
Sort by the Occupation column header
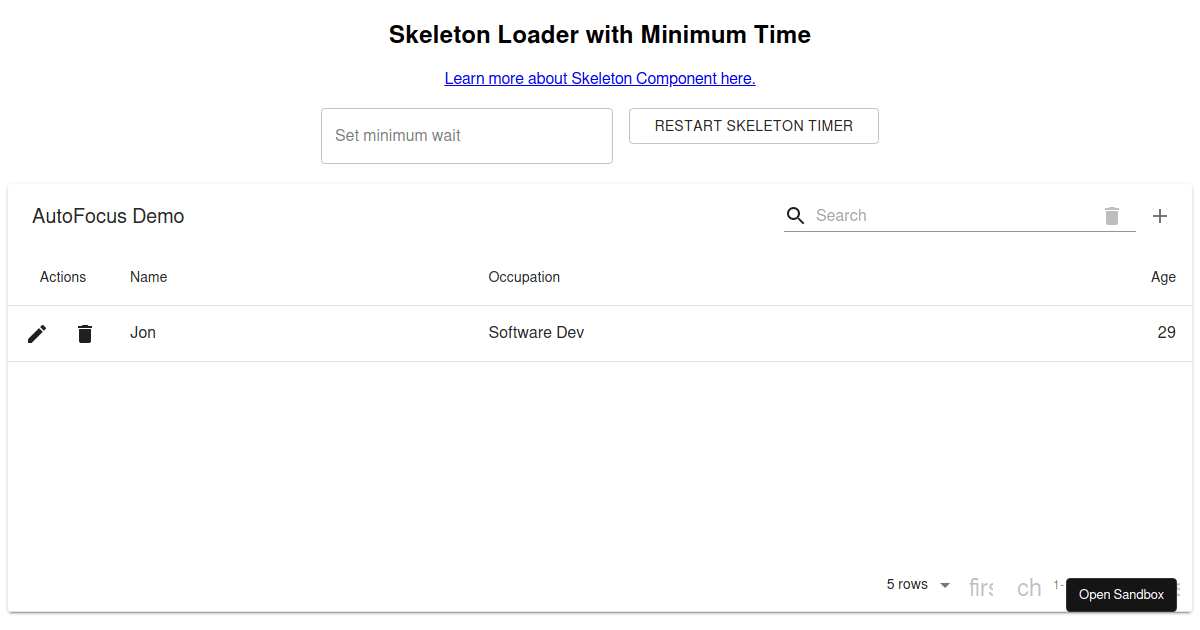[524, 277]
